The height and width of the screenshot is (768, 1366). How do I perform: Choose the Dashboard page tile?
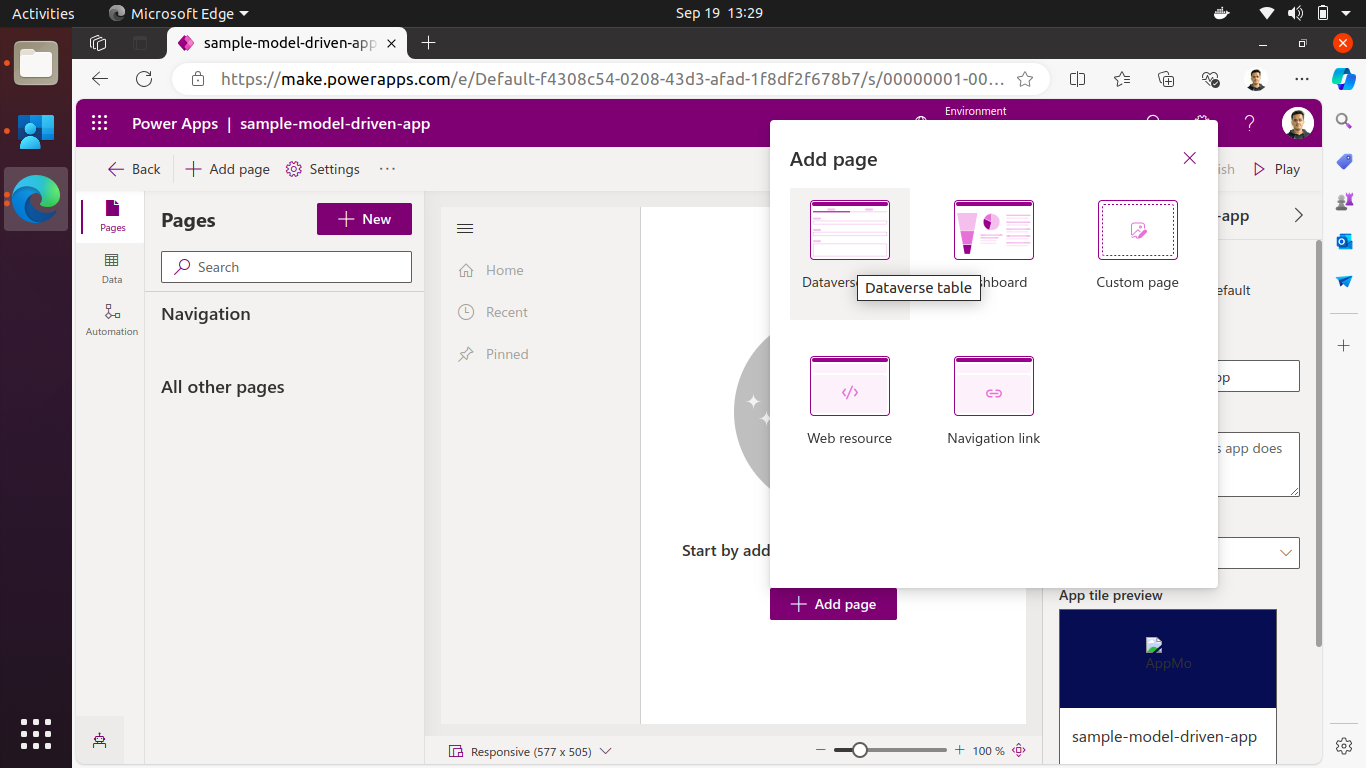pyautogui.click(x=993, y=230)
